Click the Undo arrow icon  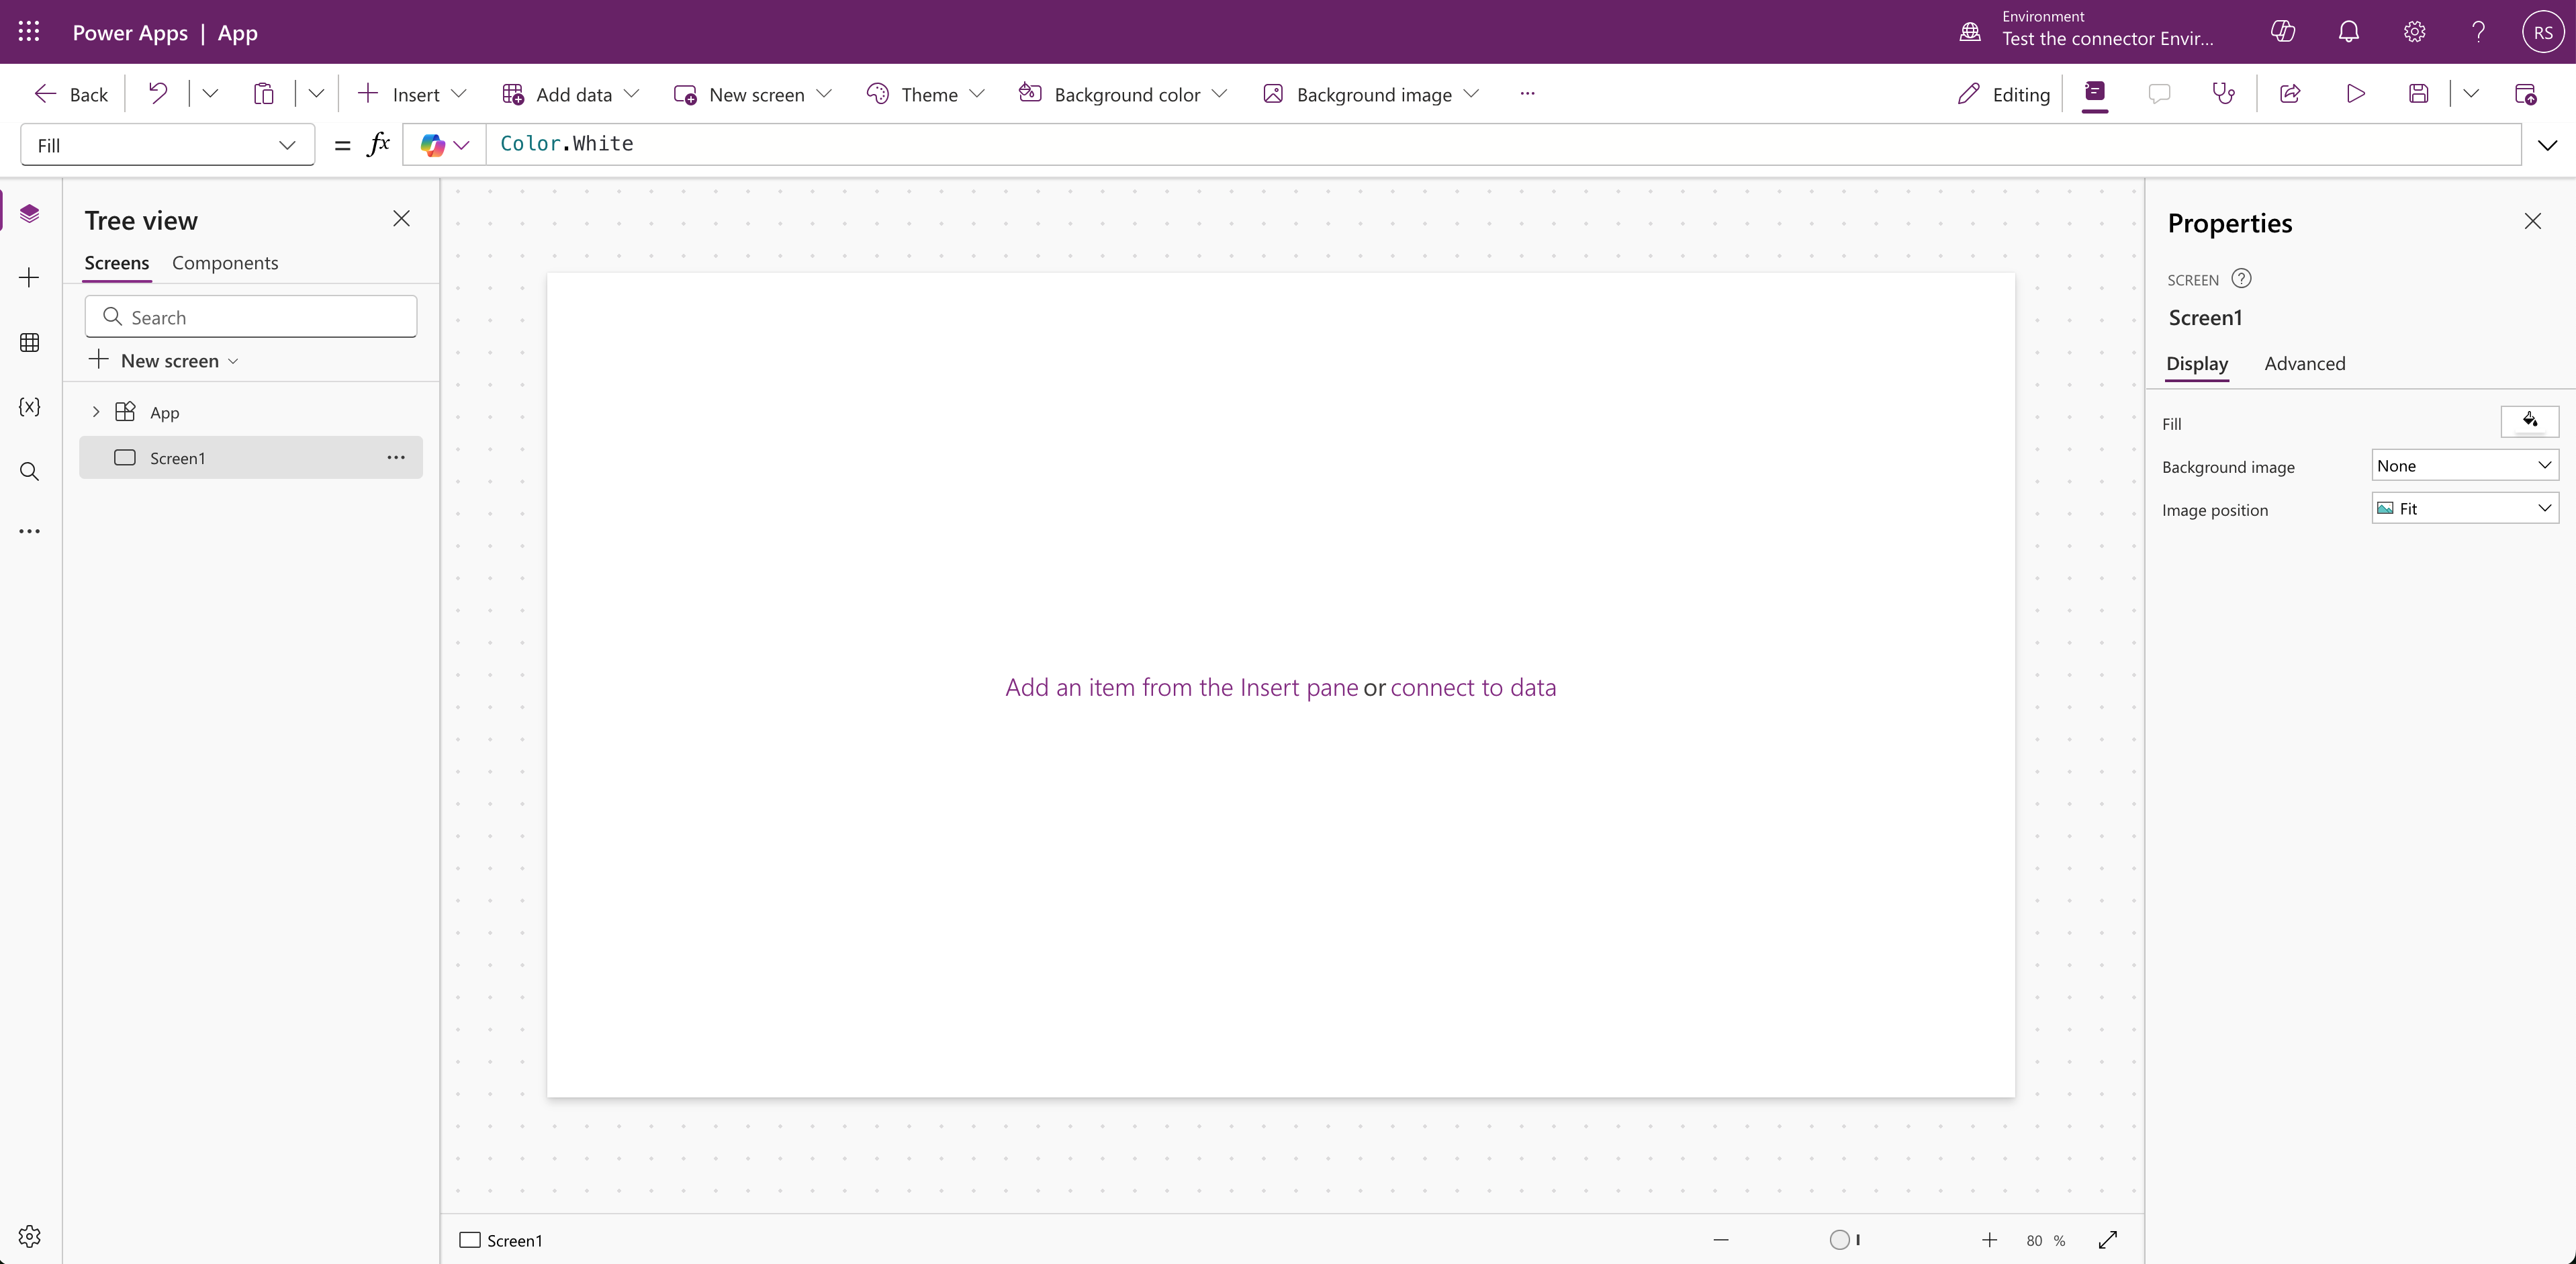(x=158, y=94)
